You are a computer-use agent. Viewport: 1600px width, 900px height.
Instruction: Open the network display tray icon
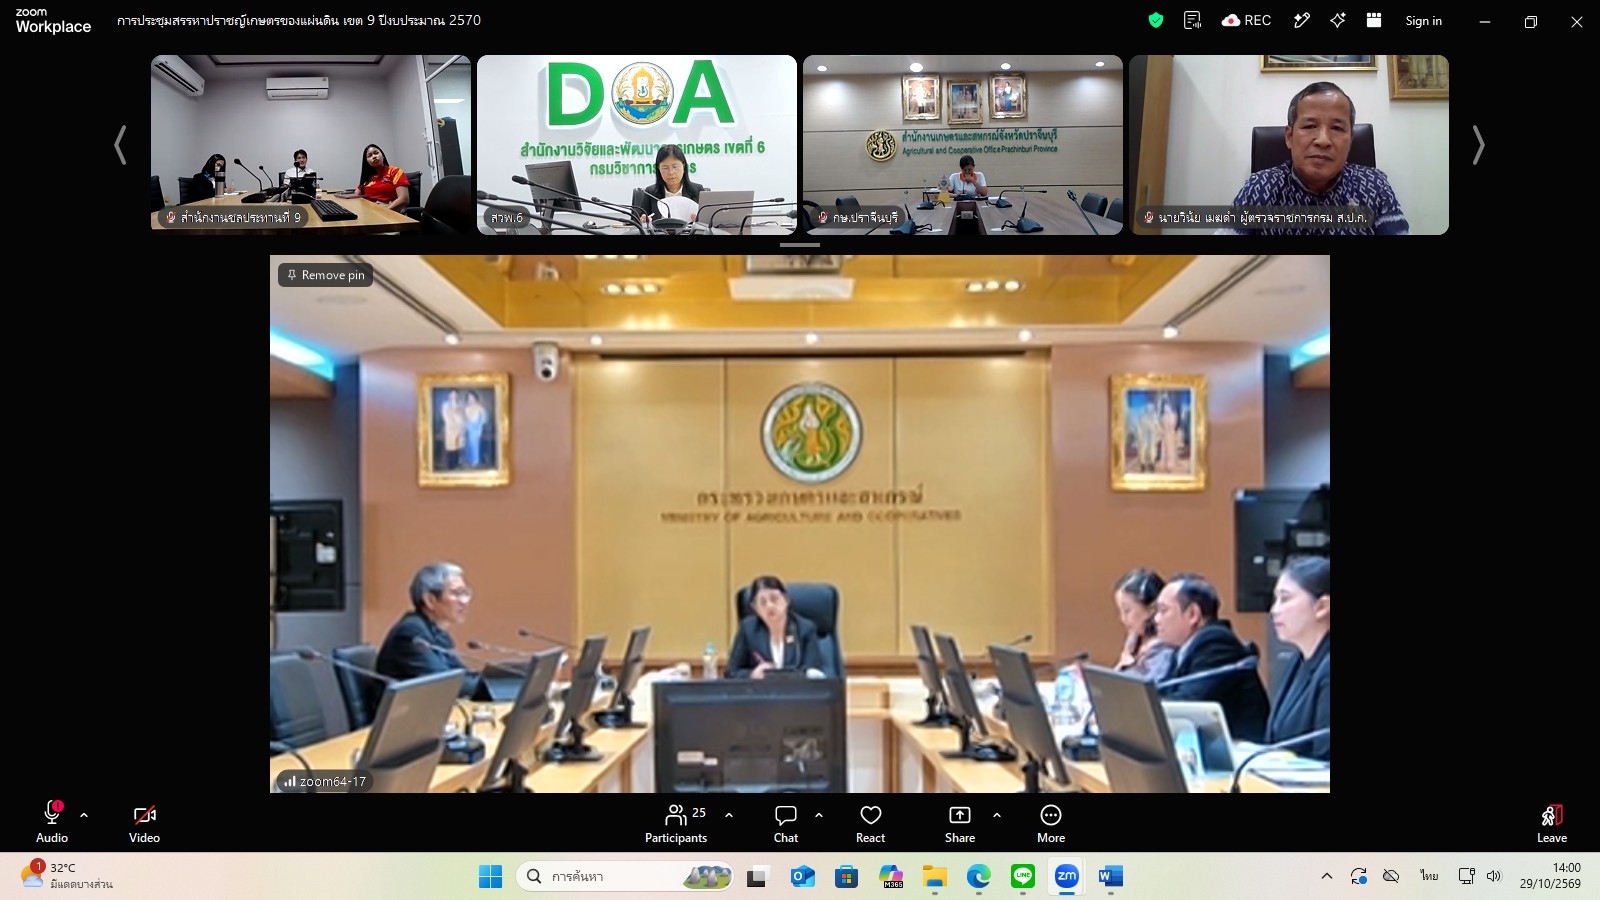pyautogui.click(x=1467, y=876)
